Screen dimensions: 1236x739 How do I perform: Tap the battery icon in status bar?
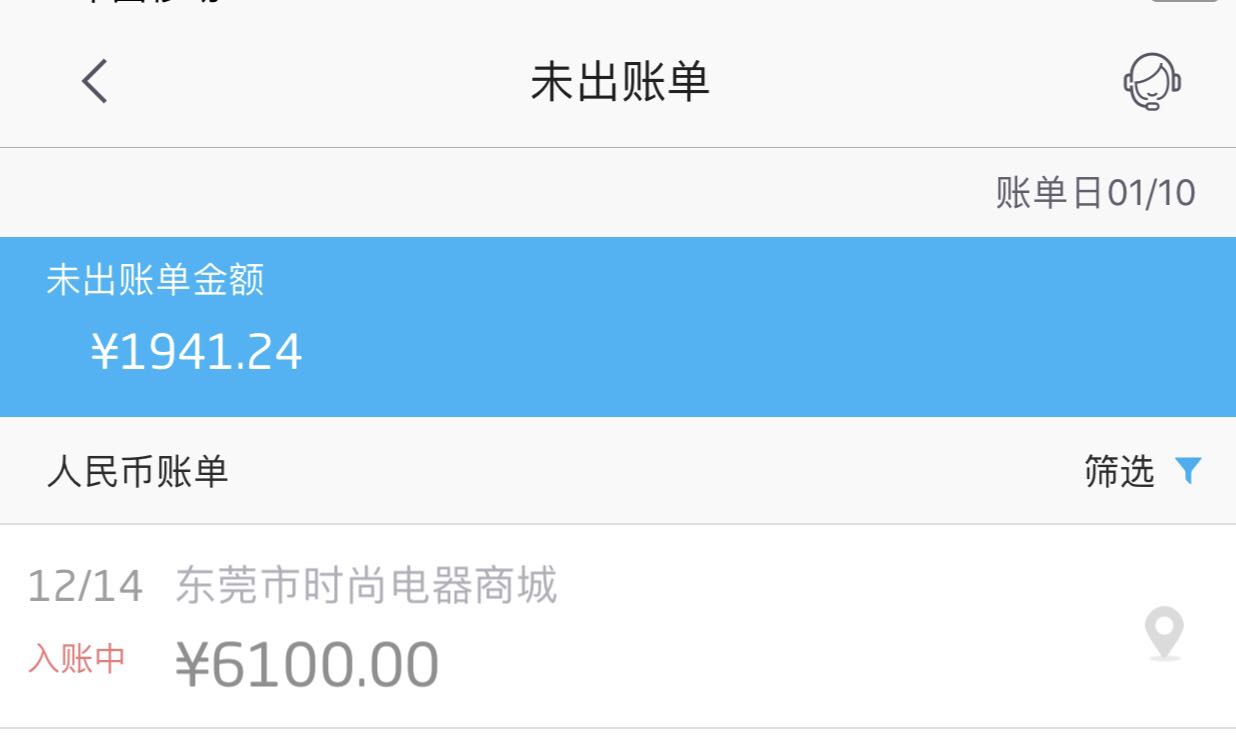pos(1184,3)
